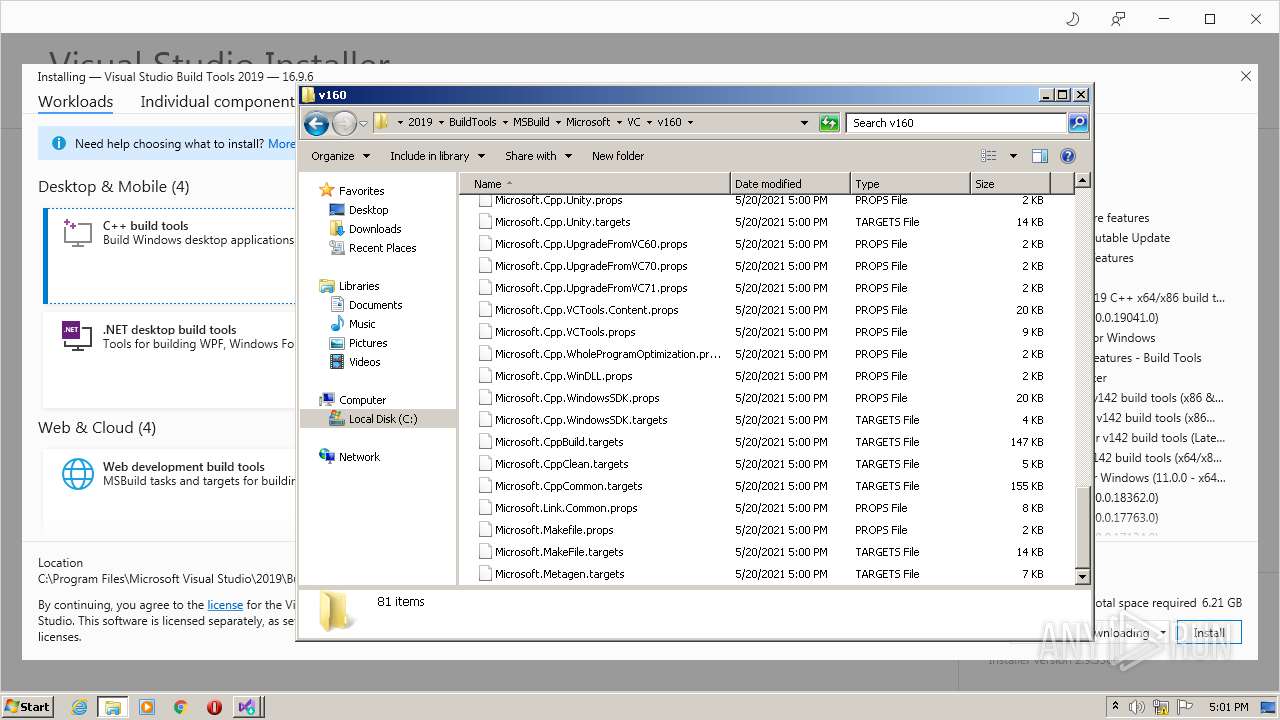The image size is (1280, 720).
Task: Switch to Individual components tab
Action: click(x=217, y=102)
